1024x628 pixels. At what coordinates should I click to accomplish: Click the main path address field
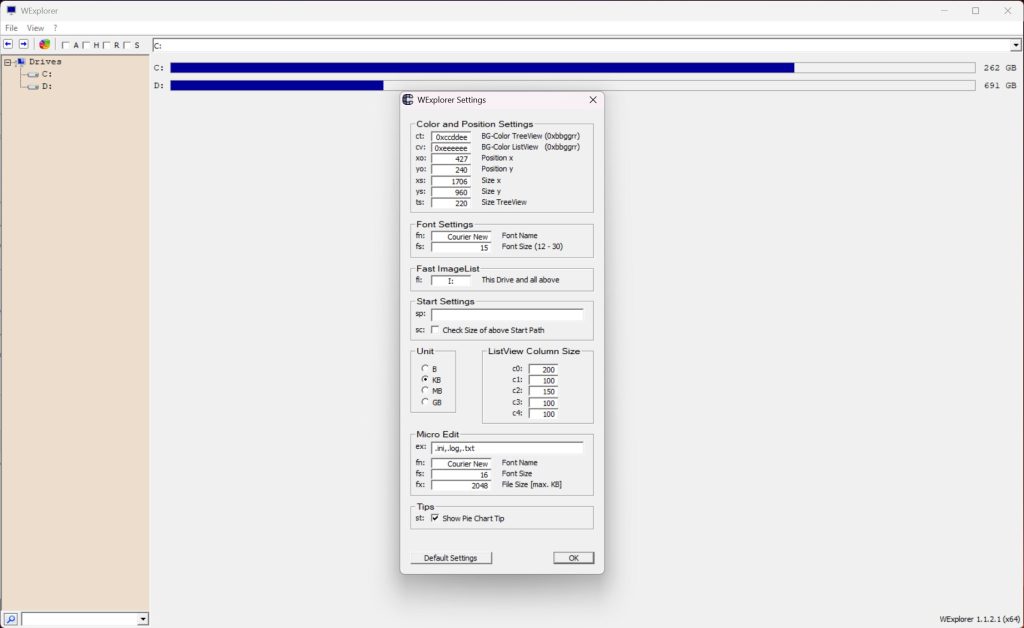point(581,45)
